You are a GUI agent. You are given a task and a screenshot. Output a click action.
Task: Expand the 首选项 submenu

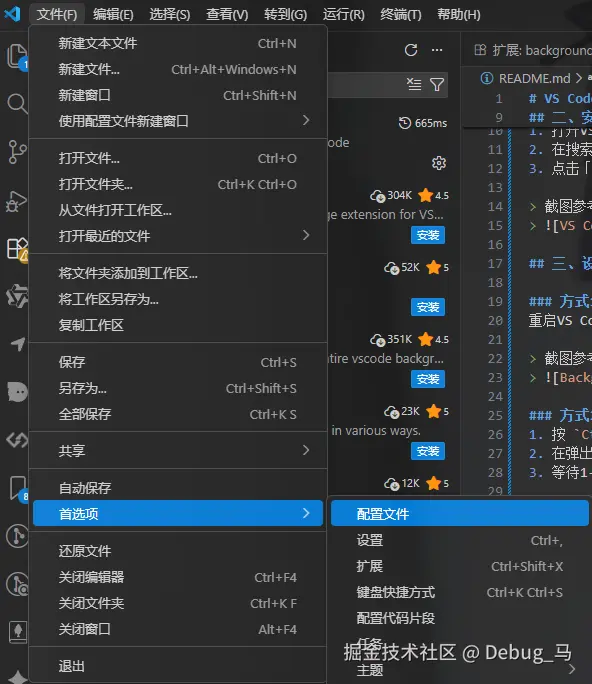(178, 513)
